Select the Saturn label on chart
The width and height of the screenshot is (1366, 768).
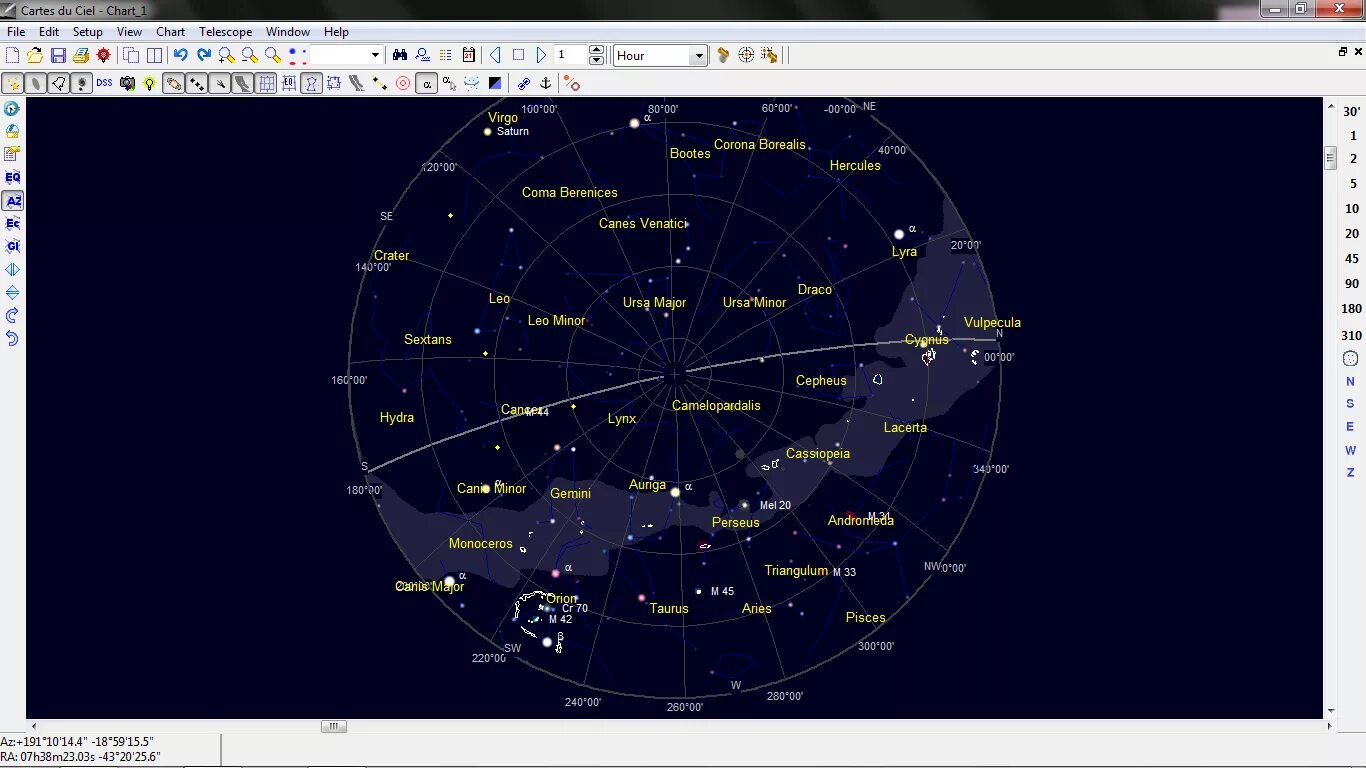(513, 131)
